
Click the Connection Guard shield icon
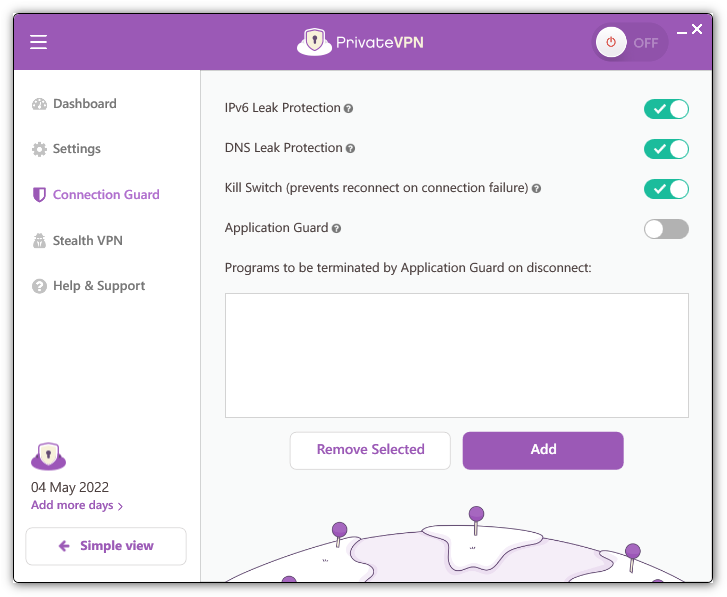pyautogui.click(x=39, y=195)
